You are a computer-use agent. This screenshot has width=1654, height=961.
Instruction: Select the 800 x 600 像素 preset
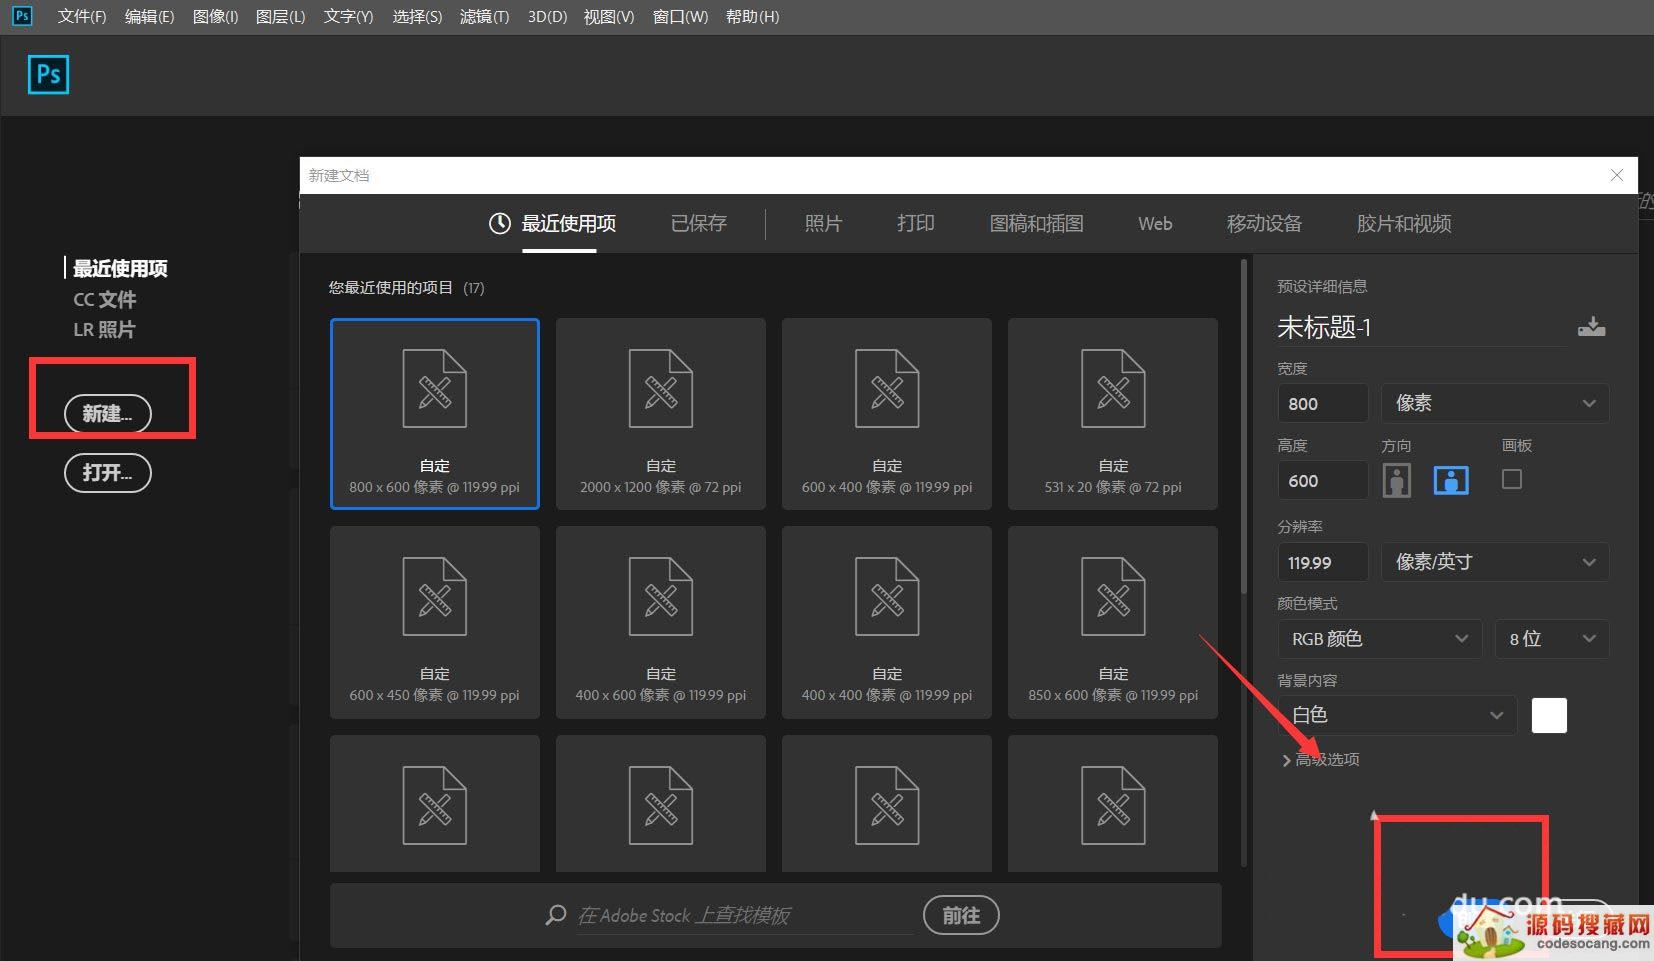(435, 414)
